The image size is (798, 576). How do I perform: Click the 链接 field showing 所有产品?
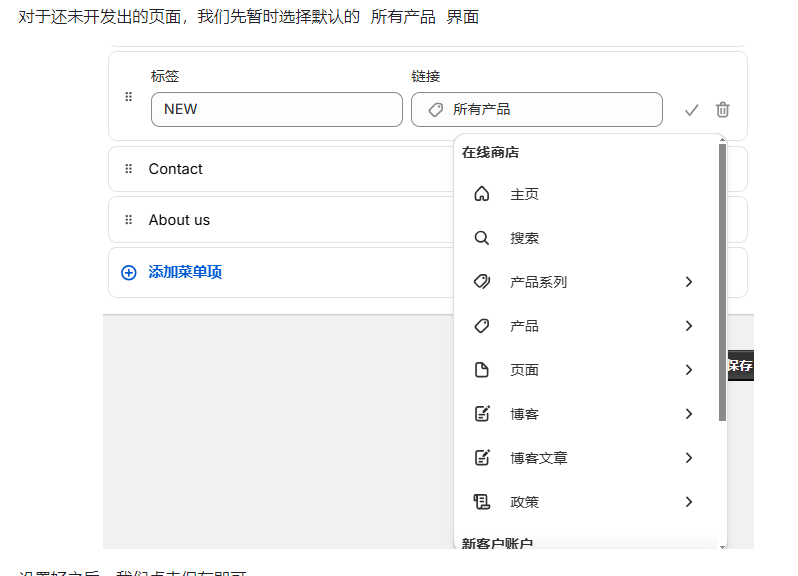[x=537, y=109]
